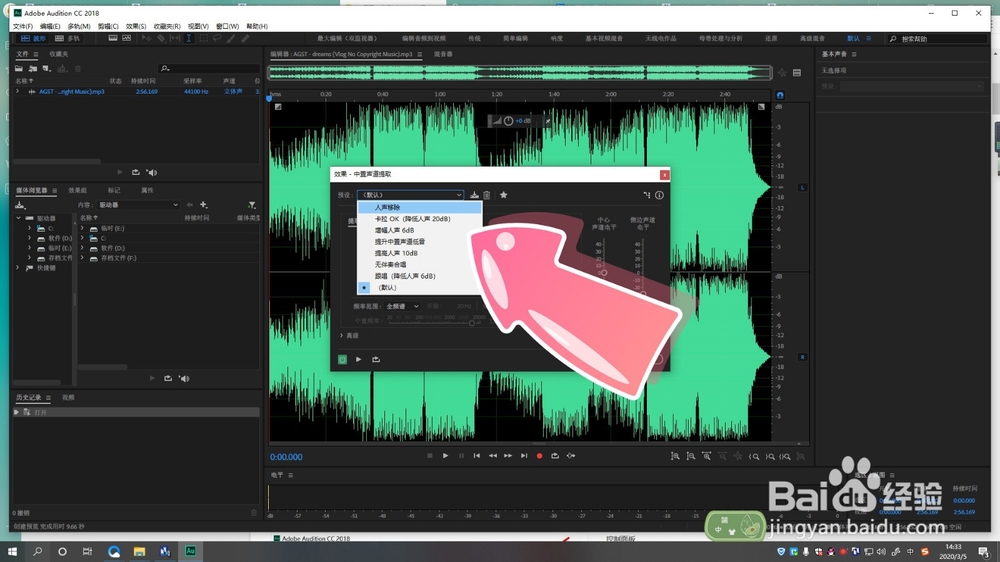This screenshot has width=1000, height=562.
Task: Switch to the 效果组 tab
Action: [x=78, y=190]
